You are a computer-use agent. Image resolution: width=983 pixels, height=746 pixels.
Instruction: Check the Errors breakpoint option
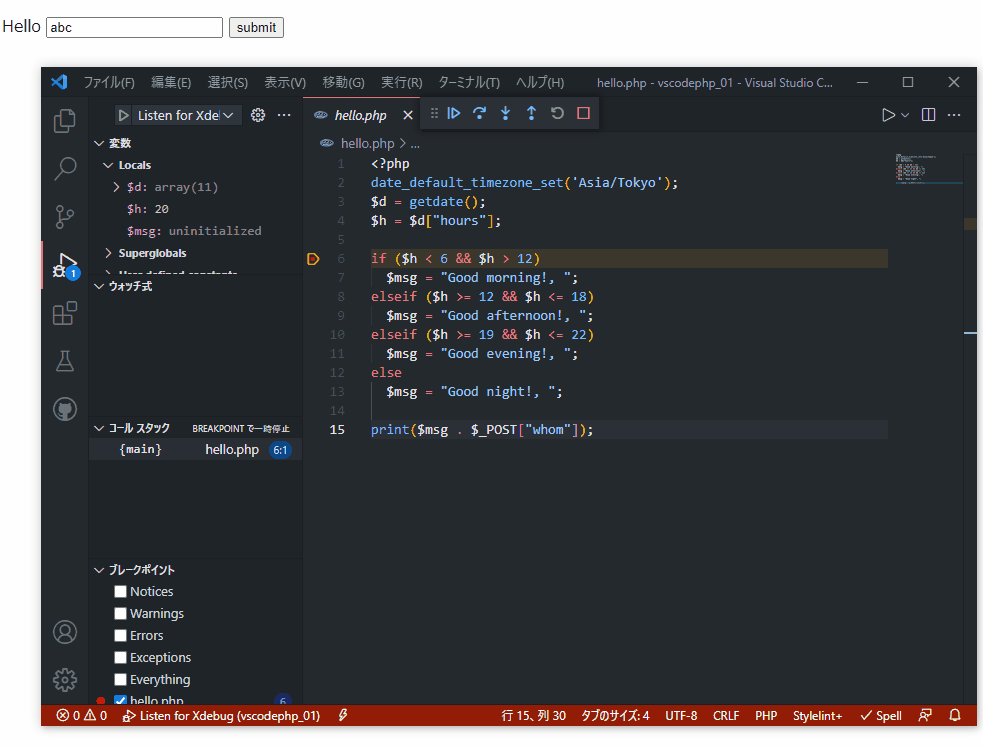click(121, 635)
